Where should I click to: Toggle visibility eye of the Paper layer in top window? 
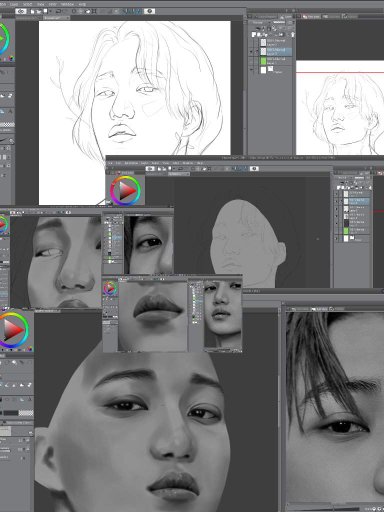(x=251, y=70)
